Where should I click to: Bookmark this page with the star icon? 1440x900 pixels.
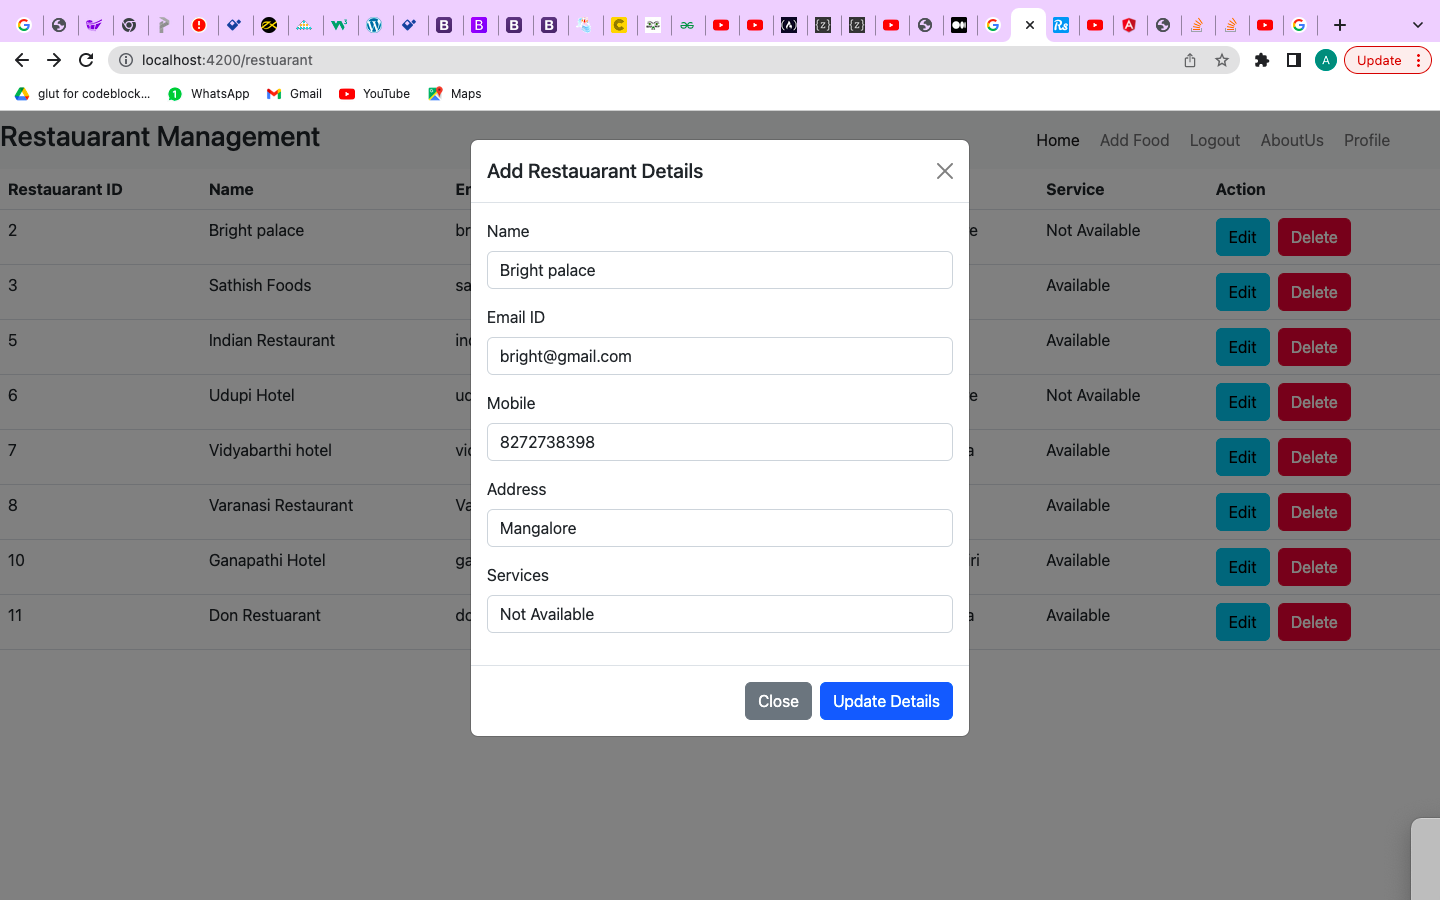click(x=1222, y=60)
